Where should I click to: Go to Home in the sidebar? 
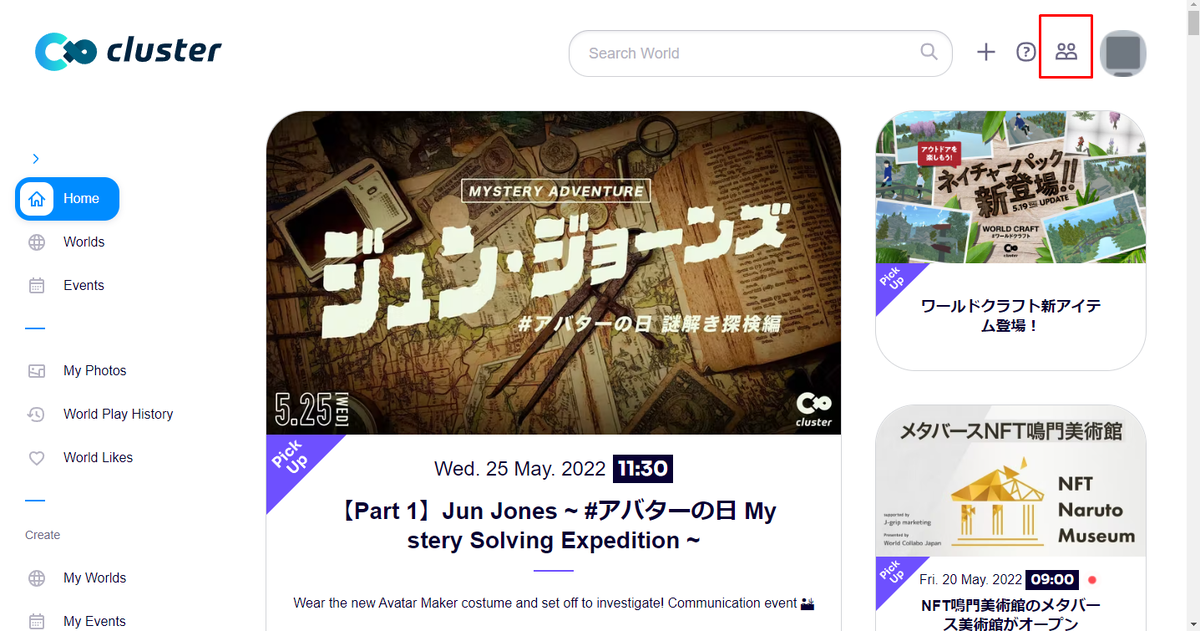click(67, 199)
